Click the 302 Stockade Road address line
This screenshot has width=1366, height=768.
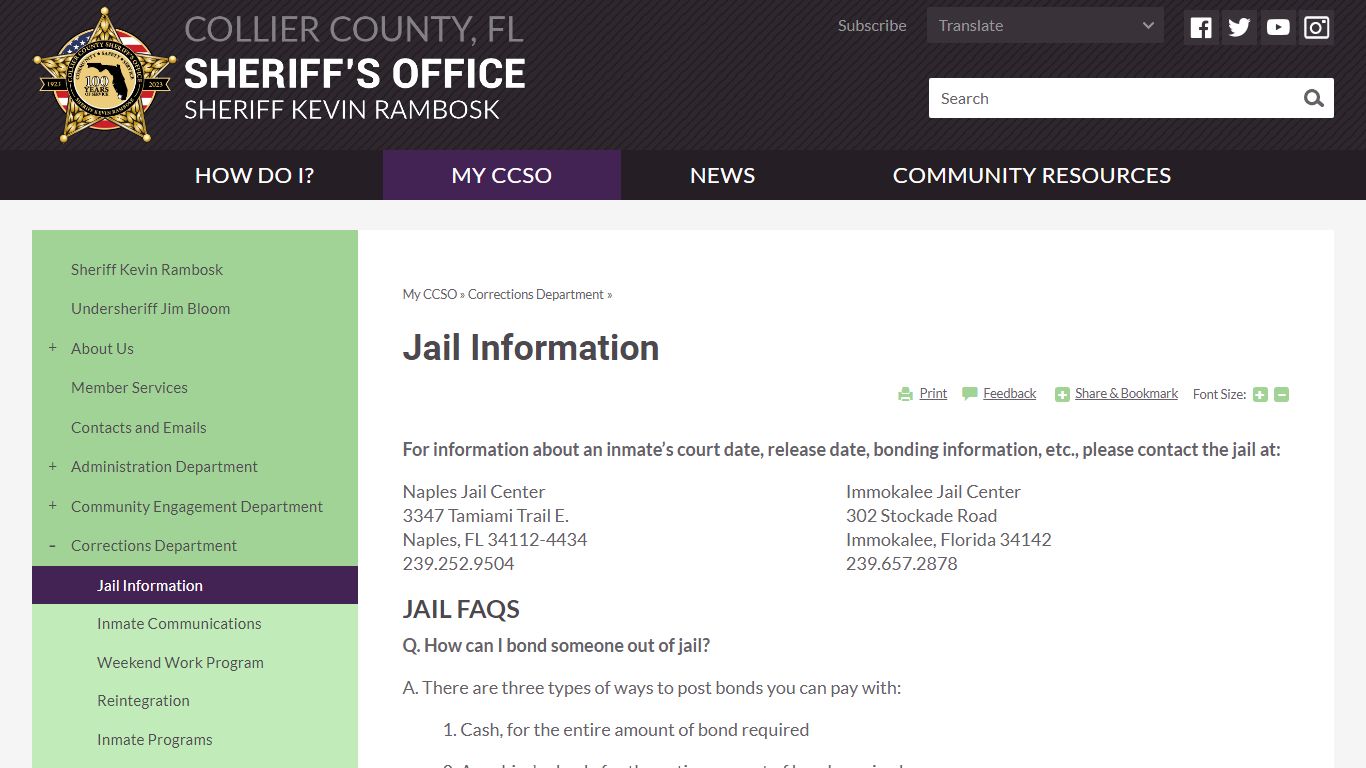tap(922, 515)
